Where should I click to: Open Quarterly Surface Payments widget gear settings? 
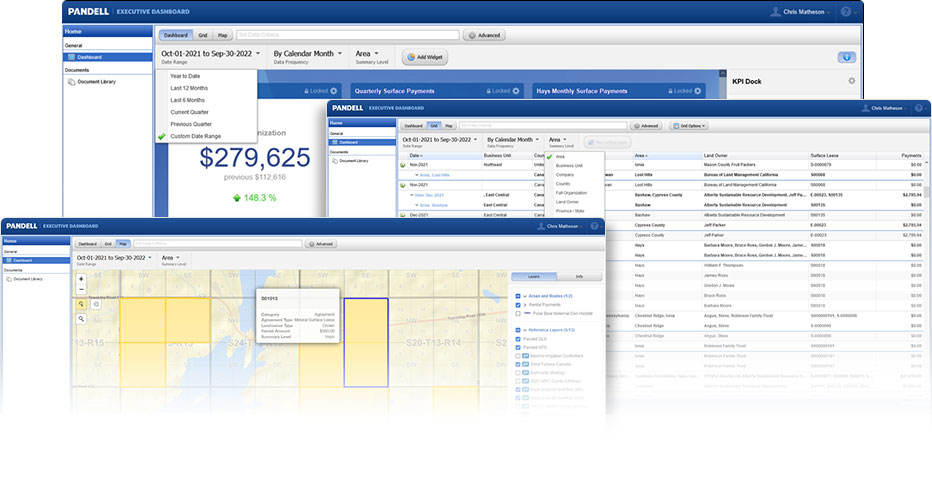pyautogui.click(x=516, y=91)
